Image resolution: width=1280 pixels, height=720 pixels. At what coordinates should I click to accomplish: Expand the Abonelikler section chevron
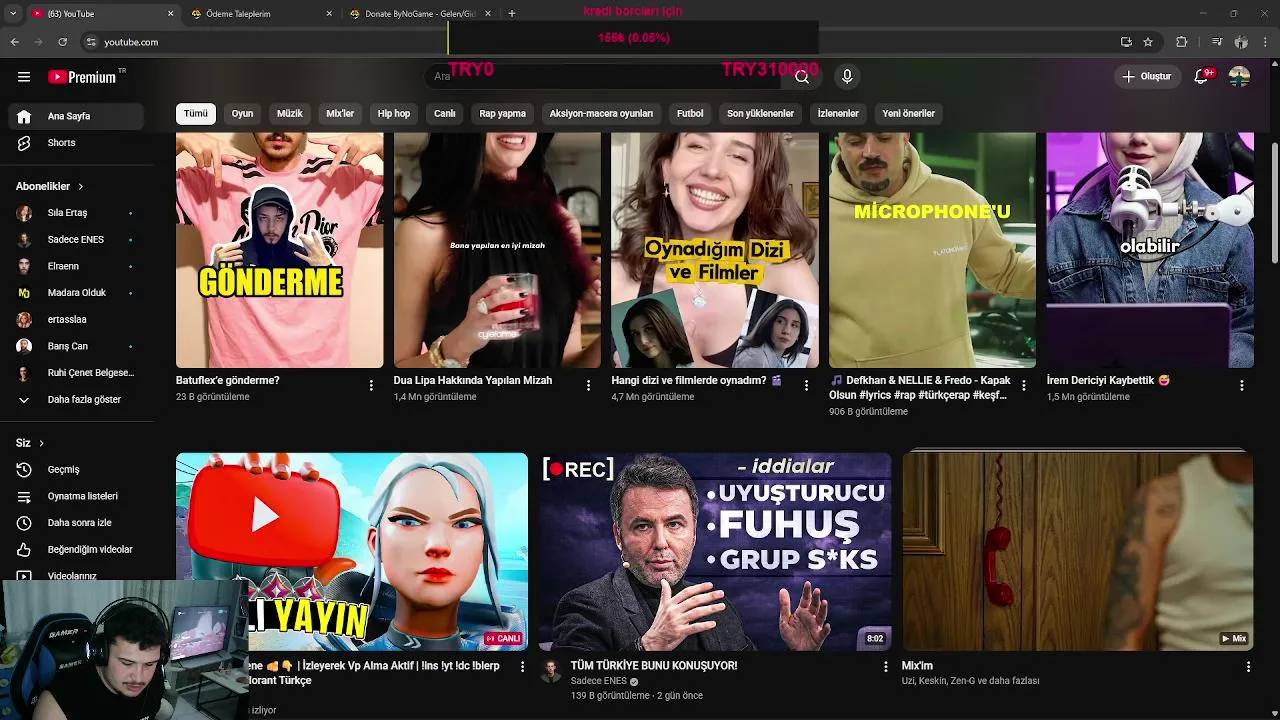(81, 186)
